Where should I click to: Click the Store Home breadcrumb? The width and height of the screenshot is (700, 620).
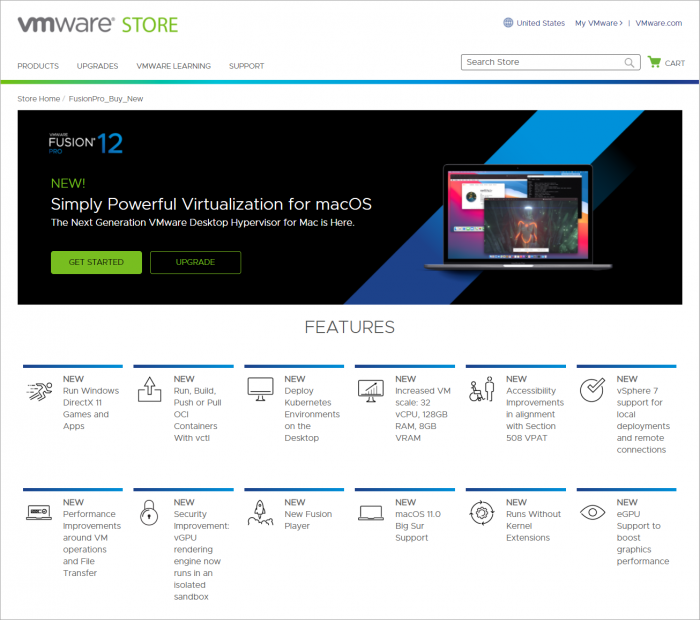(x=38, y=99)
